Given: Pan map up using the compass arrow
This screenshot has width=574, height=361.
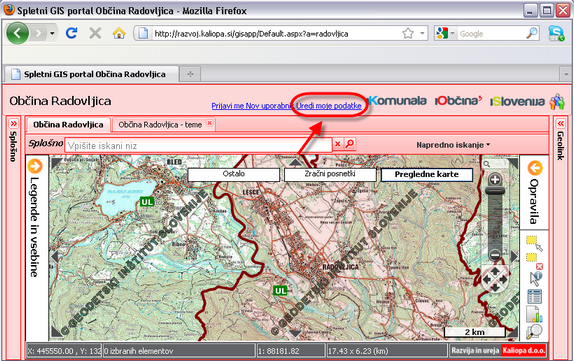Looking at the screenshot, I should point(495,271).
